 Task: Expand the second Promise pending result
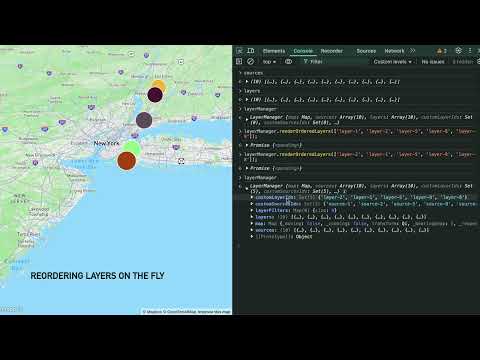coord(247,168)
